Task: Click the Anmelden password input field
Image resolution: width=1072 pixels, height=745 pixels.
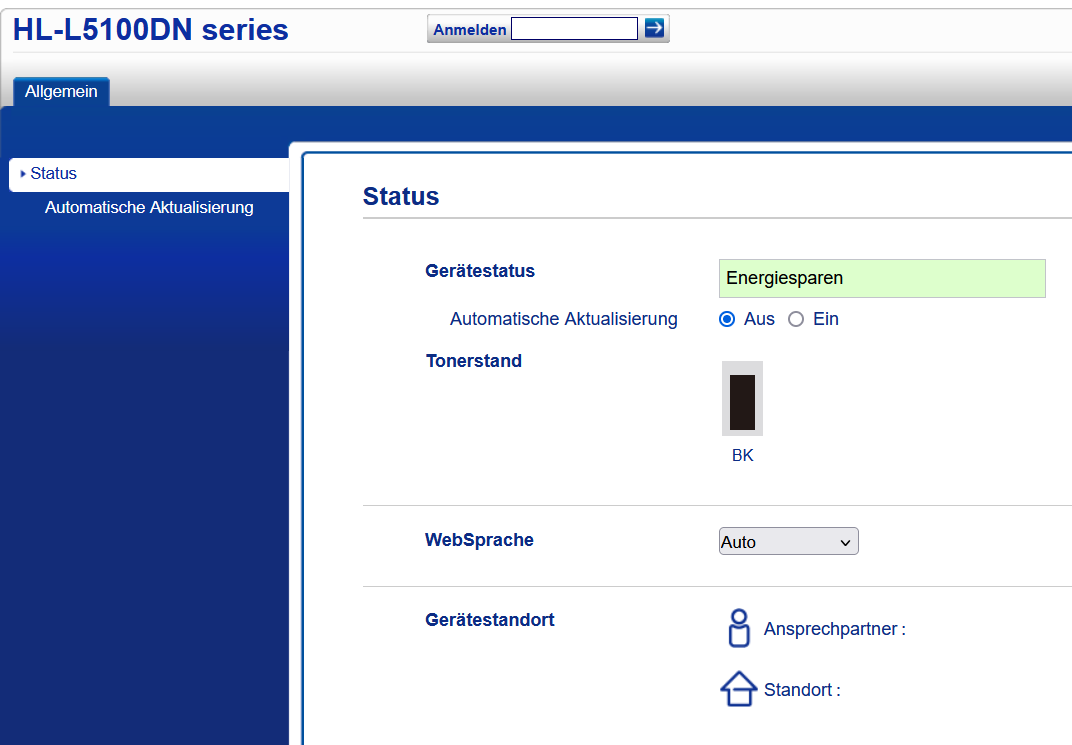Action: point(574,29)
